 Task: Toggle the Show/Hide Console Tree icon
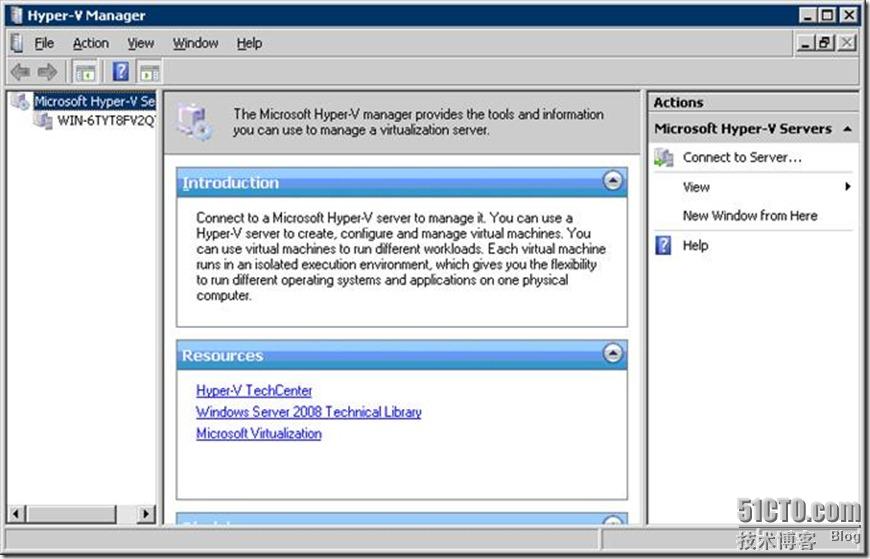[85, 72]
